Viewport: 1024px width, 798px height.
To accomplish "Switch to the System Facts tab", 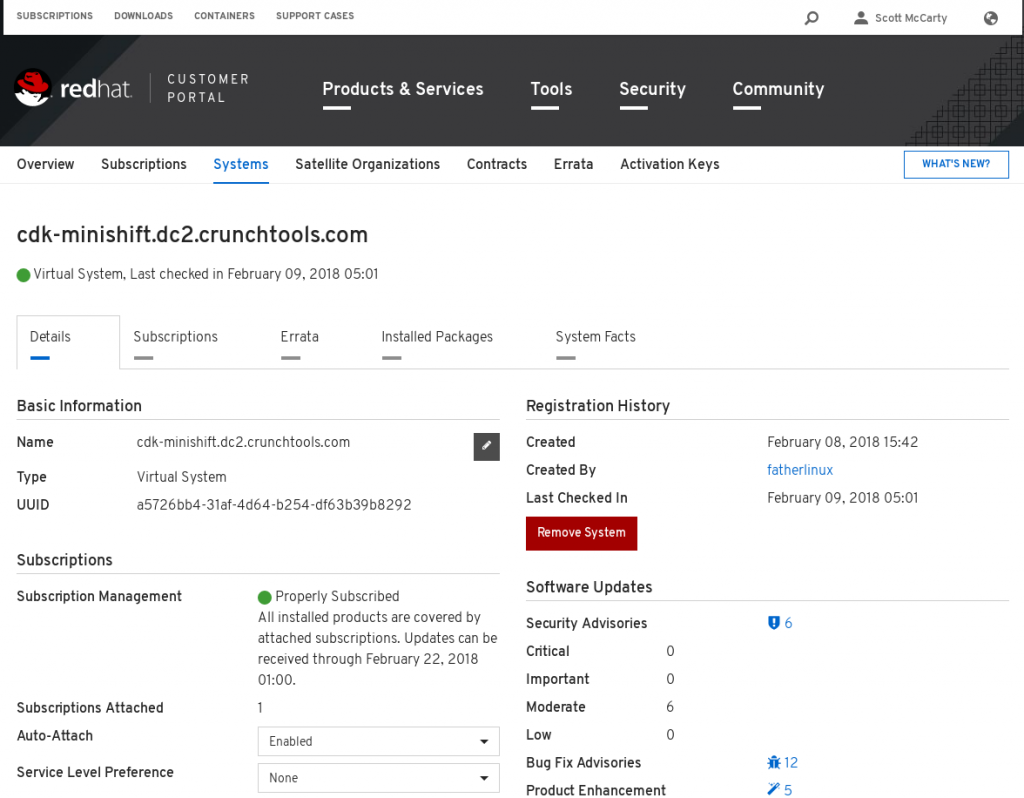I will [x=595, y=337].
